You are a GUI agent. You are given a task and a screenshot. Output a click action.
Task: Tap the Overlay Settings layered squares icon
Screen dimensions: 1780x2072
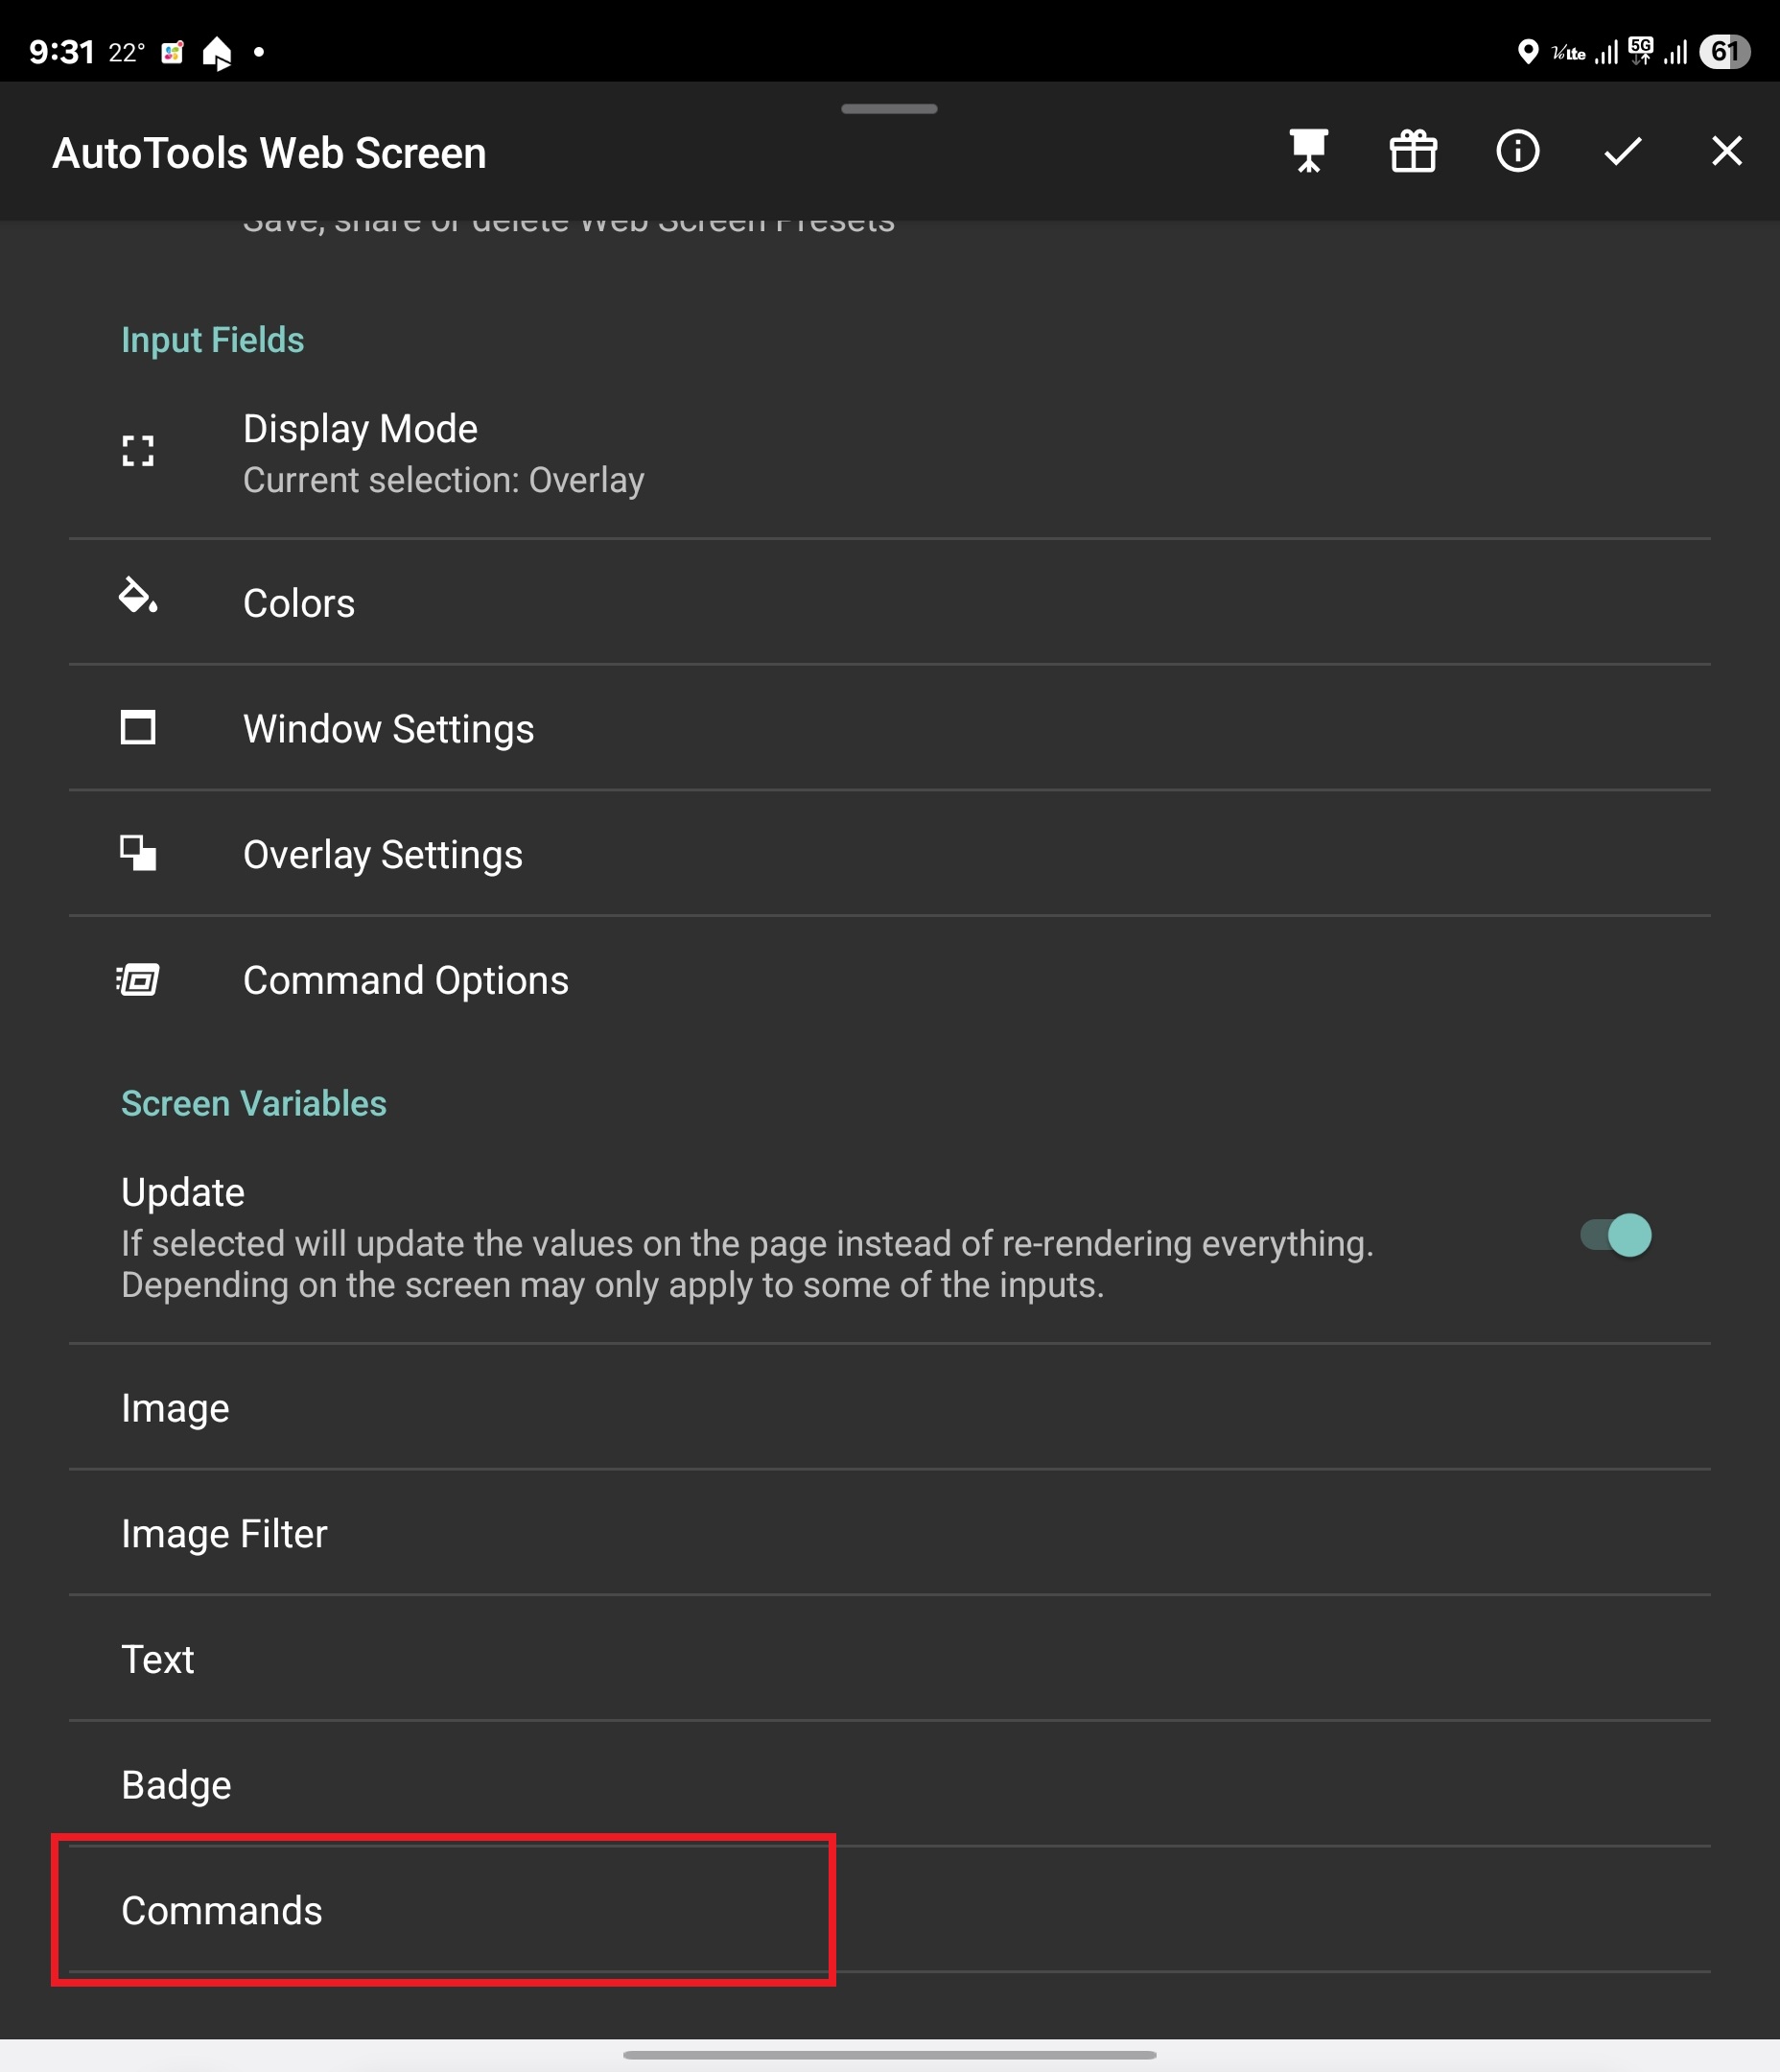coord(138,854)
